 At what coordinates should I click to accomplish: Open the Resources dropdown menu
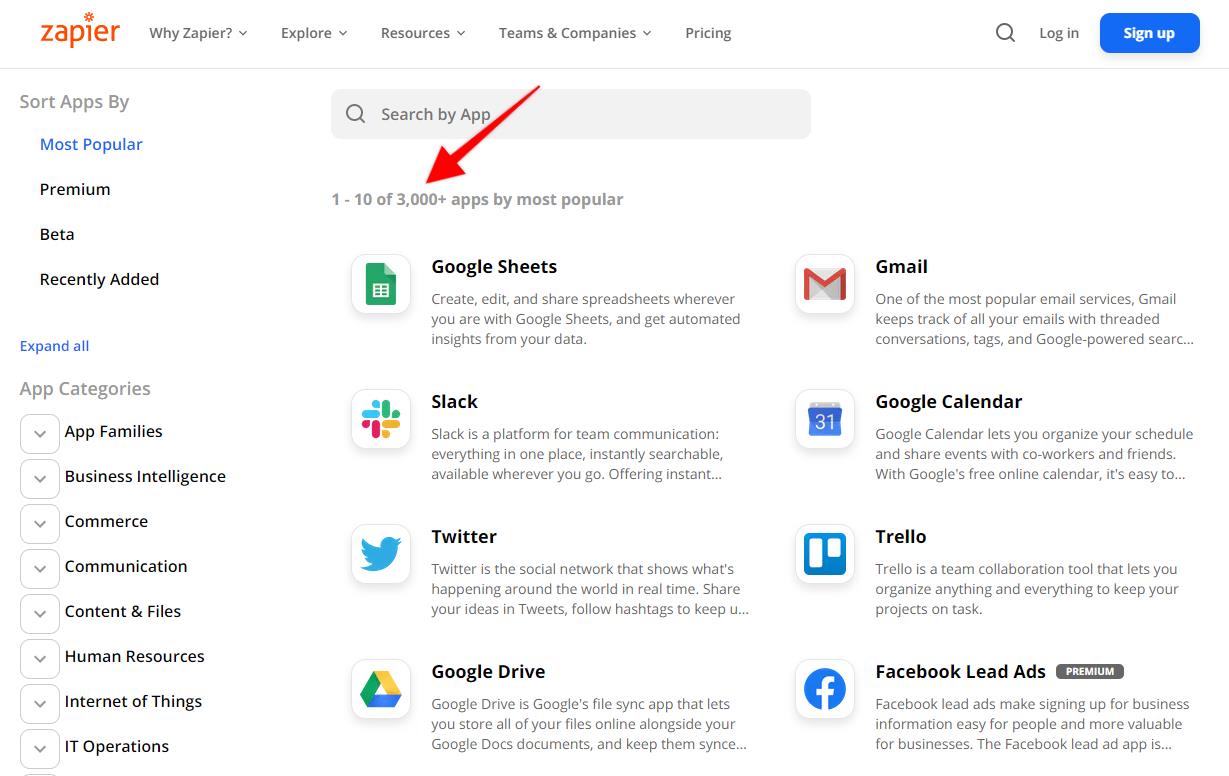click(x=423, y=33)
